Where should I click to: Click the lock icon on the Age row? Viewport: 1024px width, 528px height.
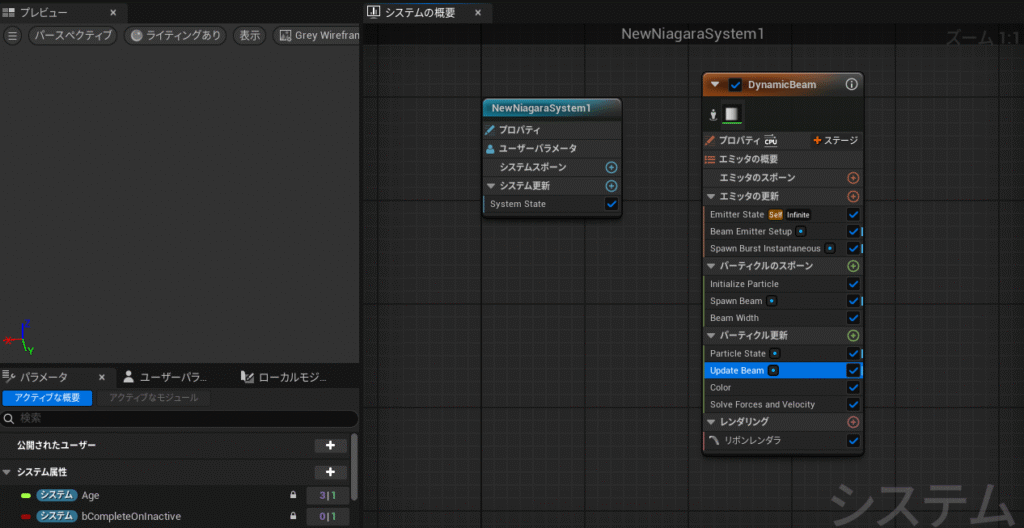[x=293, y=495]
